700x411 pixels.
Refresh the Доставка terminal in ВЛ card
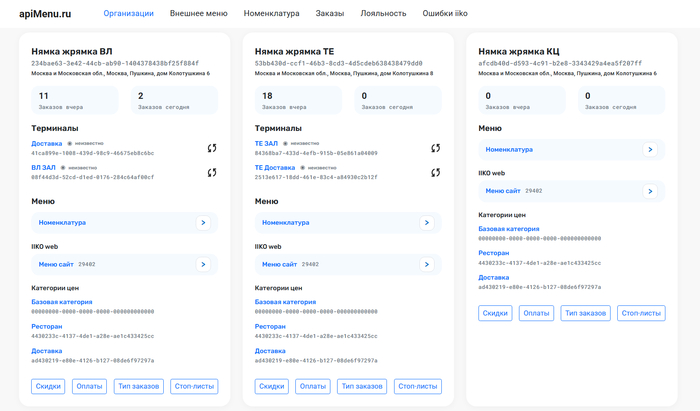tap(212, 148)
